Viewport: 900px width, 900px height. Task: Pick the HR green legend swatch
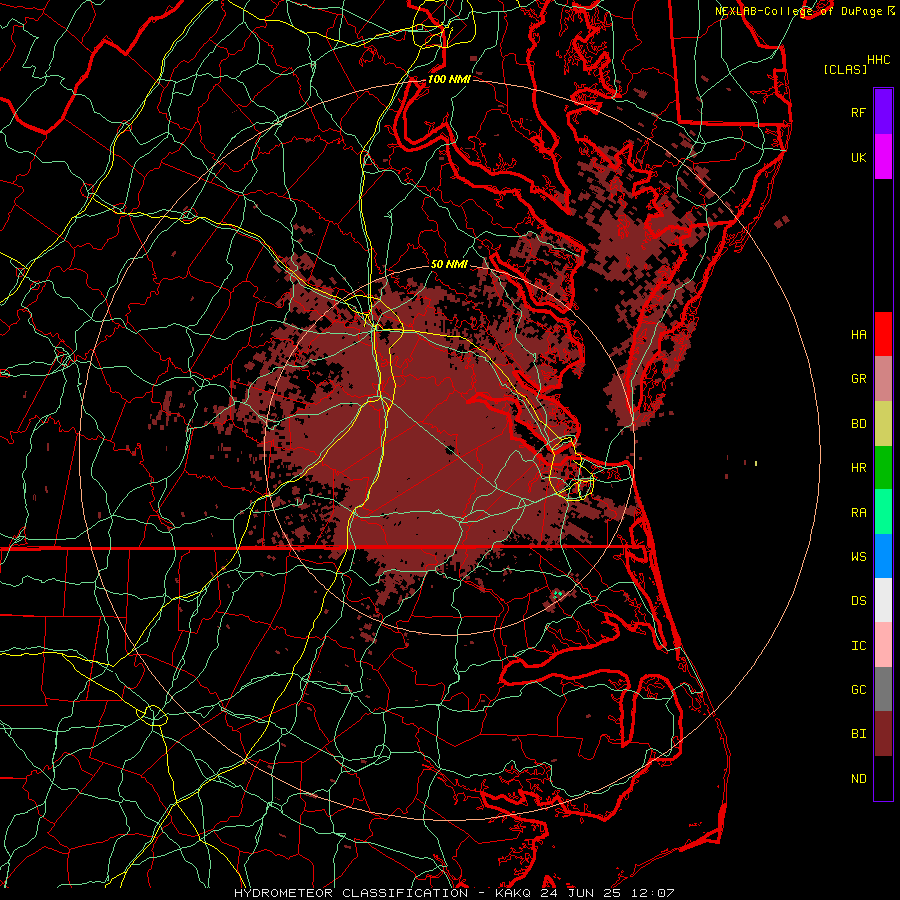883,468
